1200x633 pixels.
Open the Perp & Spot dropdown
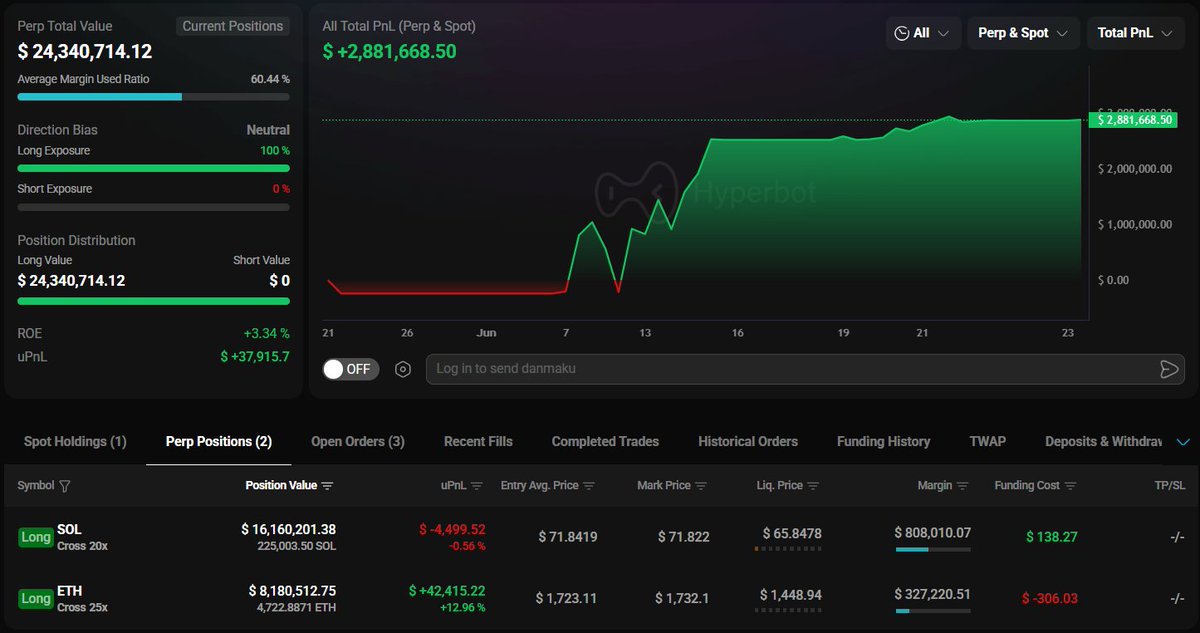[1023, 33]
